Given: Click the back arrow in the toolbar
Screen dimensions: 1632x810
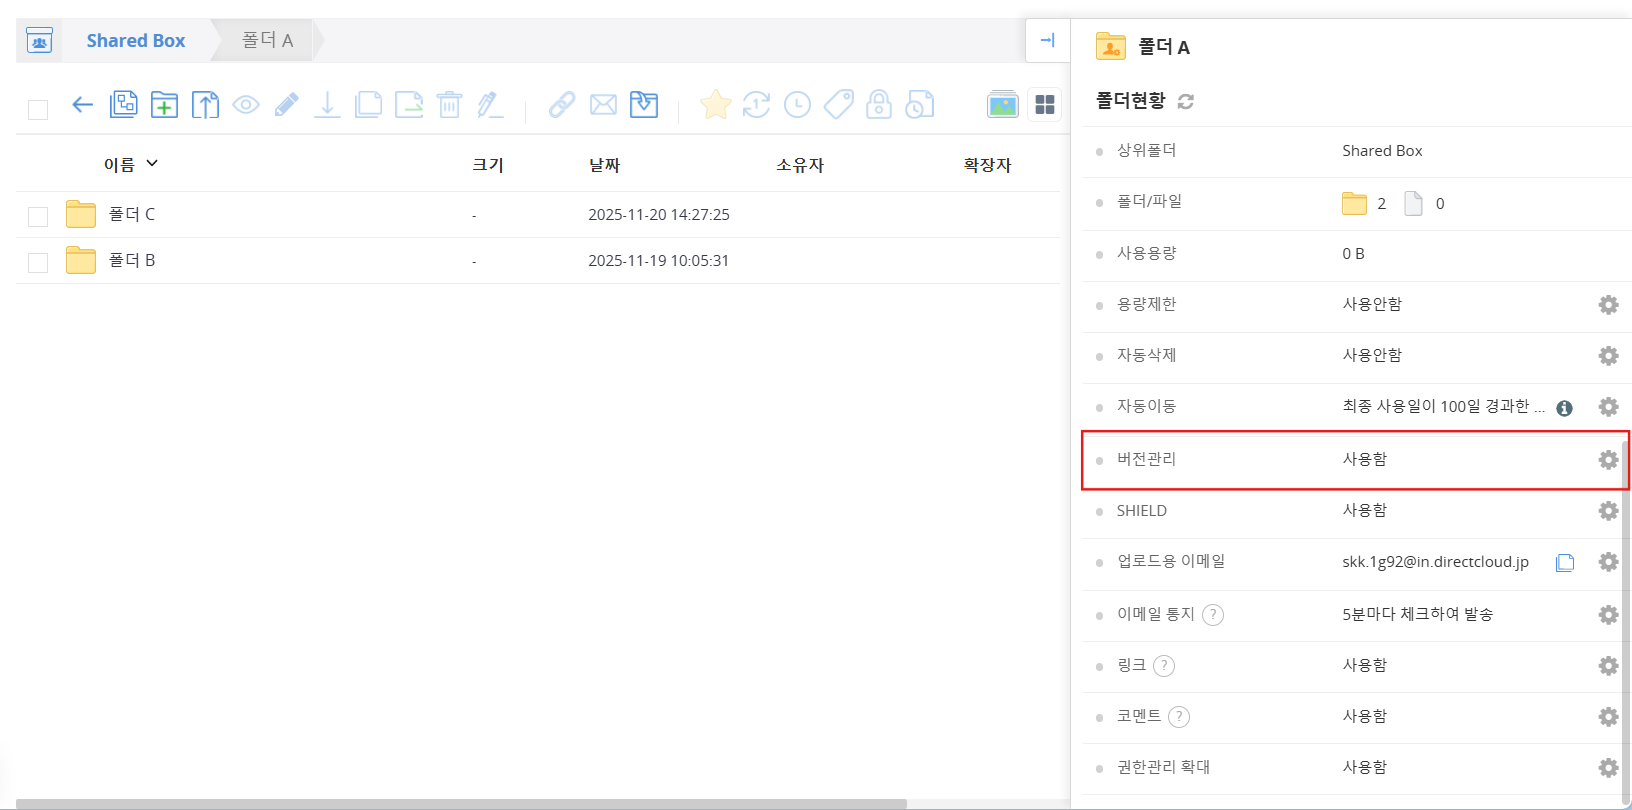Looking at the screenshot, I should pos(82,105).
